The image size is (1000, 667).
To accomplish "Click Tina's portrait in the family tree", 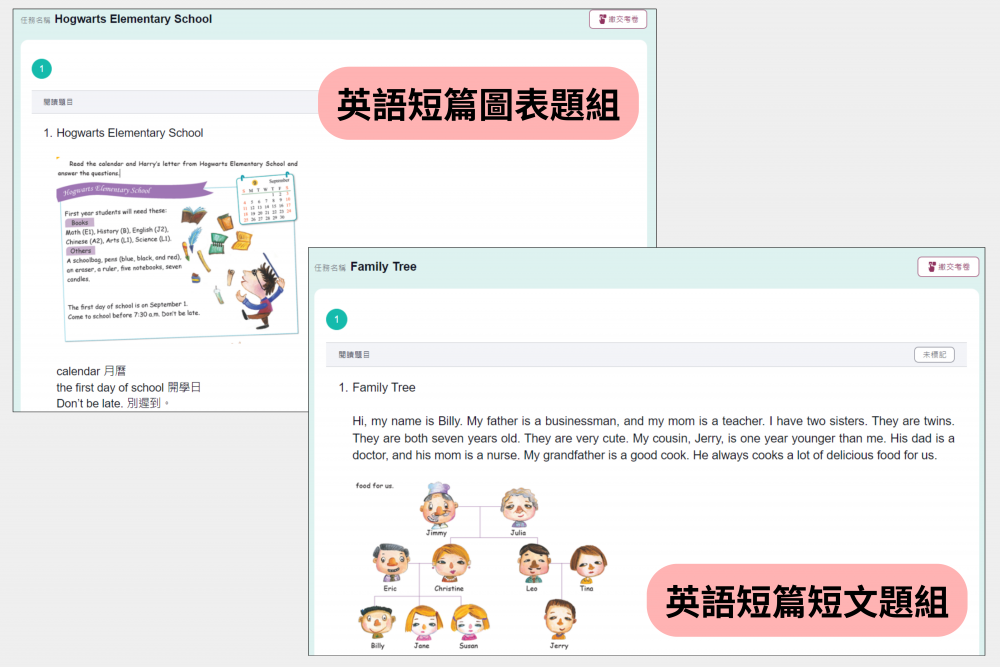I will [x=587, y=563].
